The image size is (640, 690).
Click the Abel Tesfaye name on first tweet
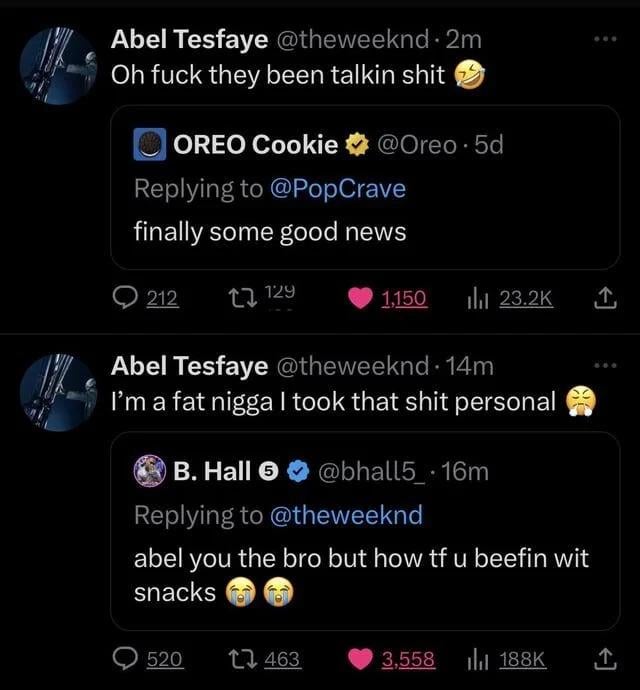coord(189,40)
